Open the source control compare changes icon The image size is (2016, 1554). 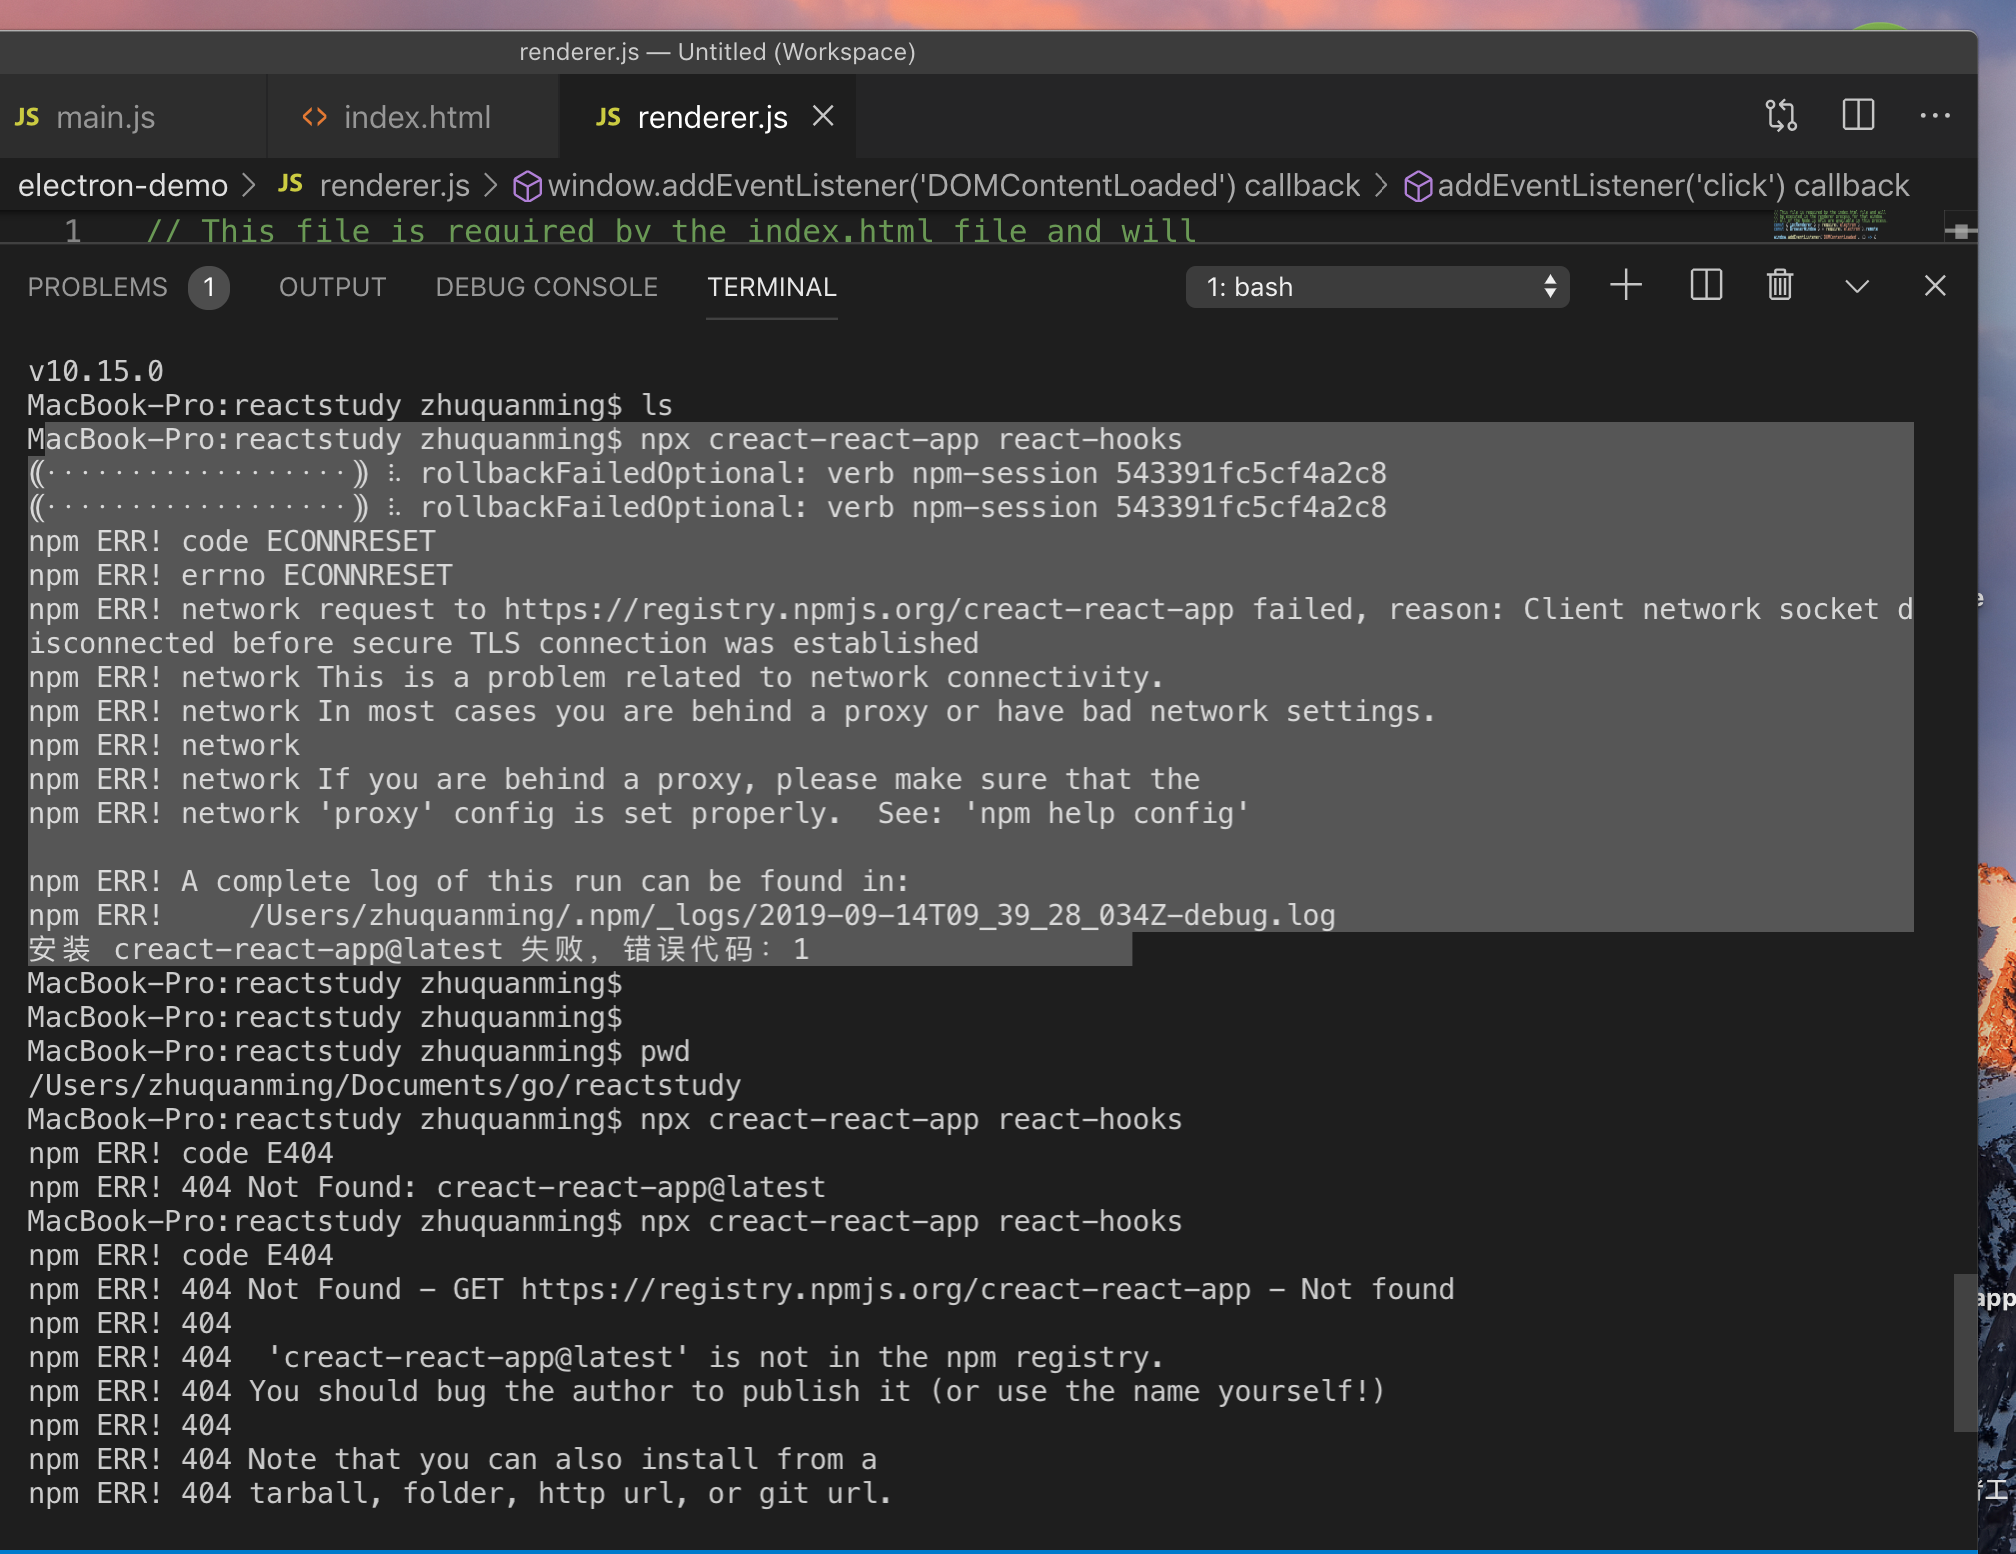1781,115
